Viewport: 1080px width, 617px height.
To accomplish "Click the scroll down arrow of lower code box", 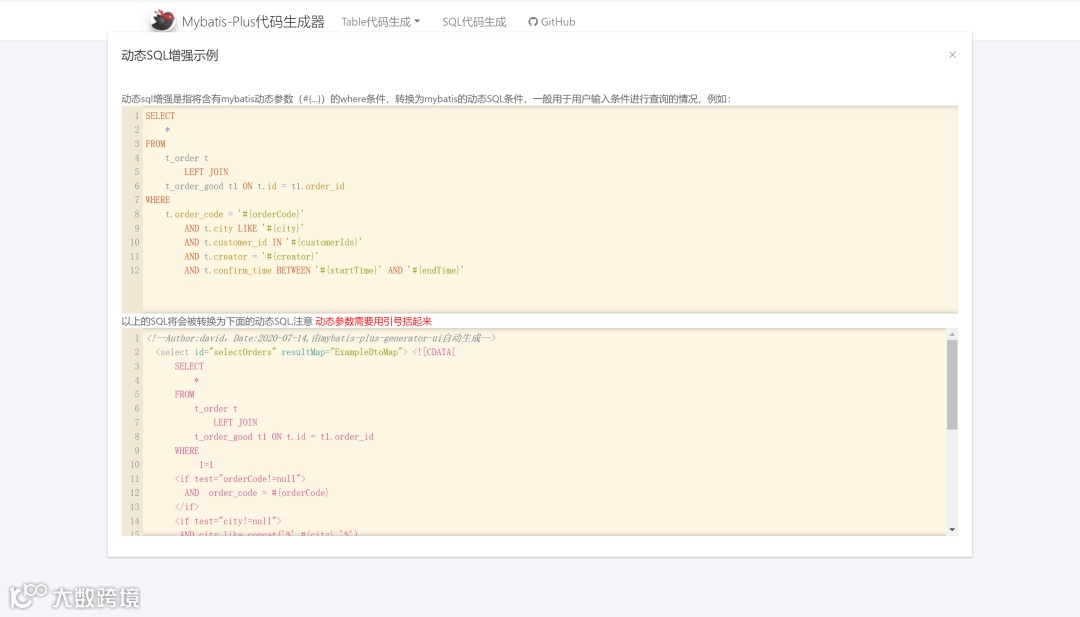I will [x=952, y=530].
